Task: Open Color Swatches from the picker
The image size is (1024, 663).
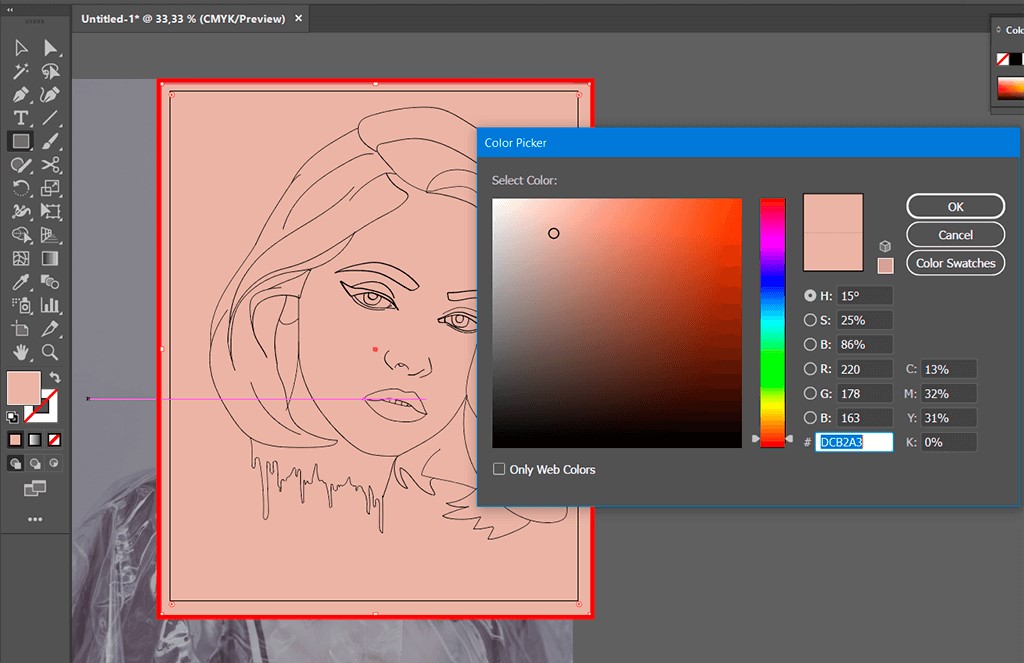Action: [x=955, y=263]
